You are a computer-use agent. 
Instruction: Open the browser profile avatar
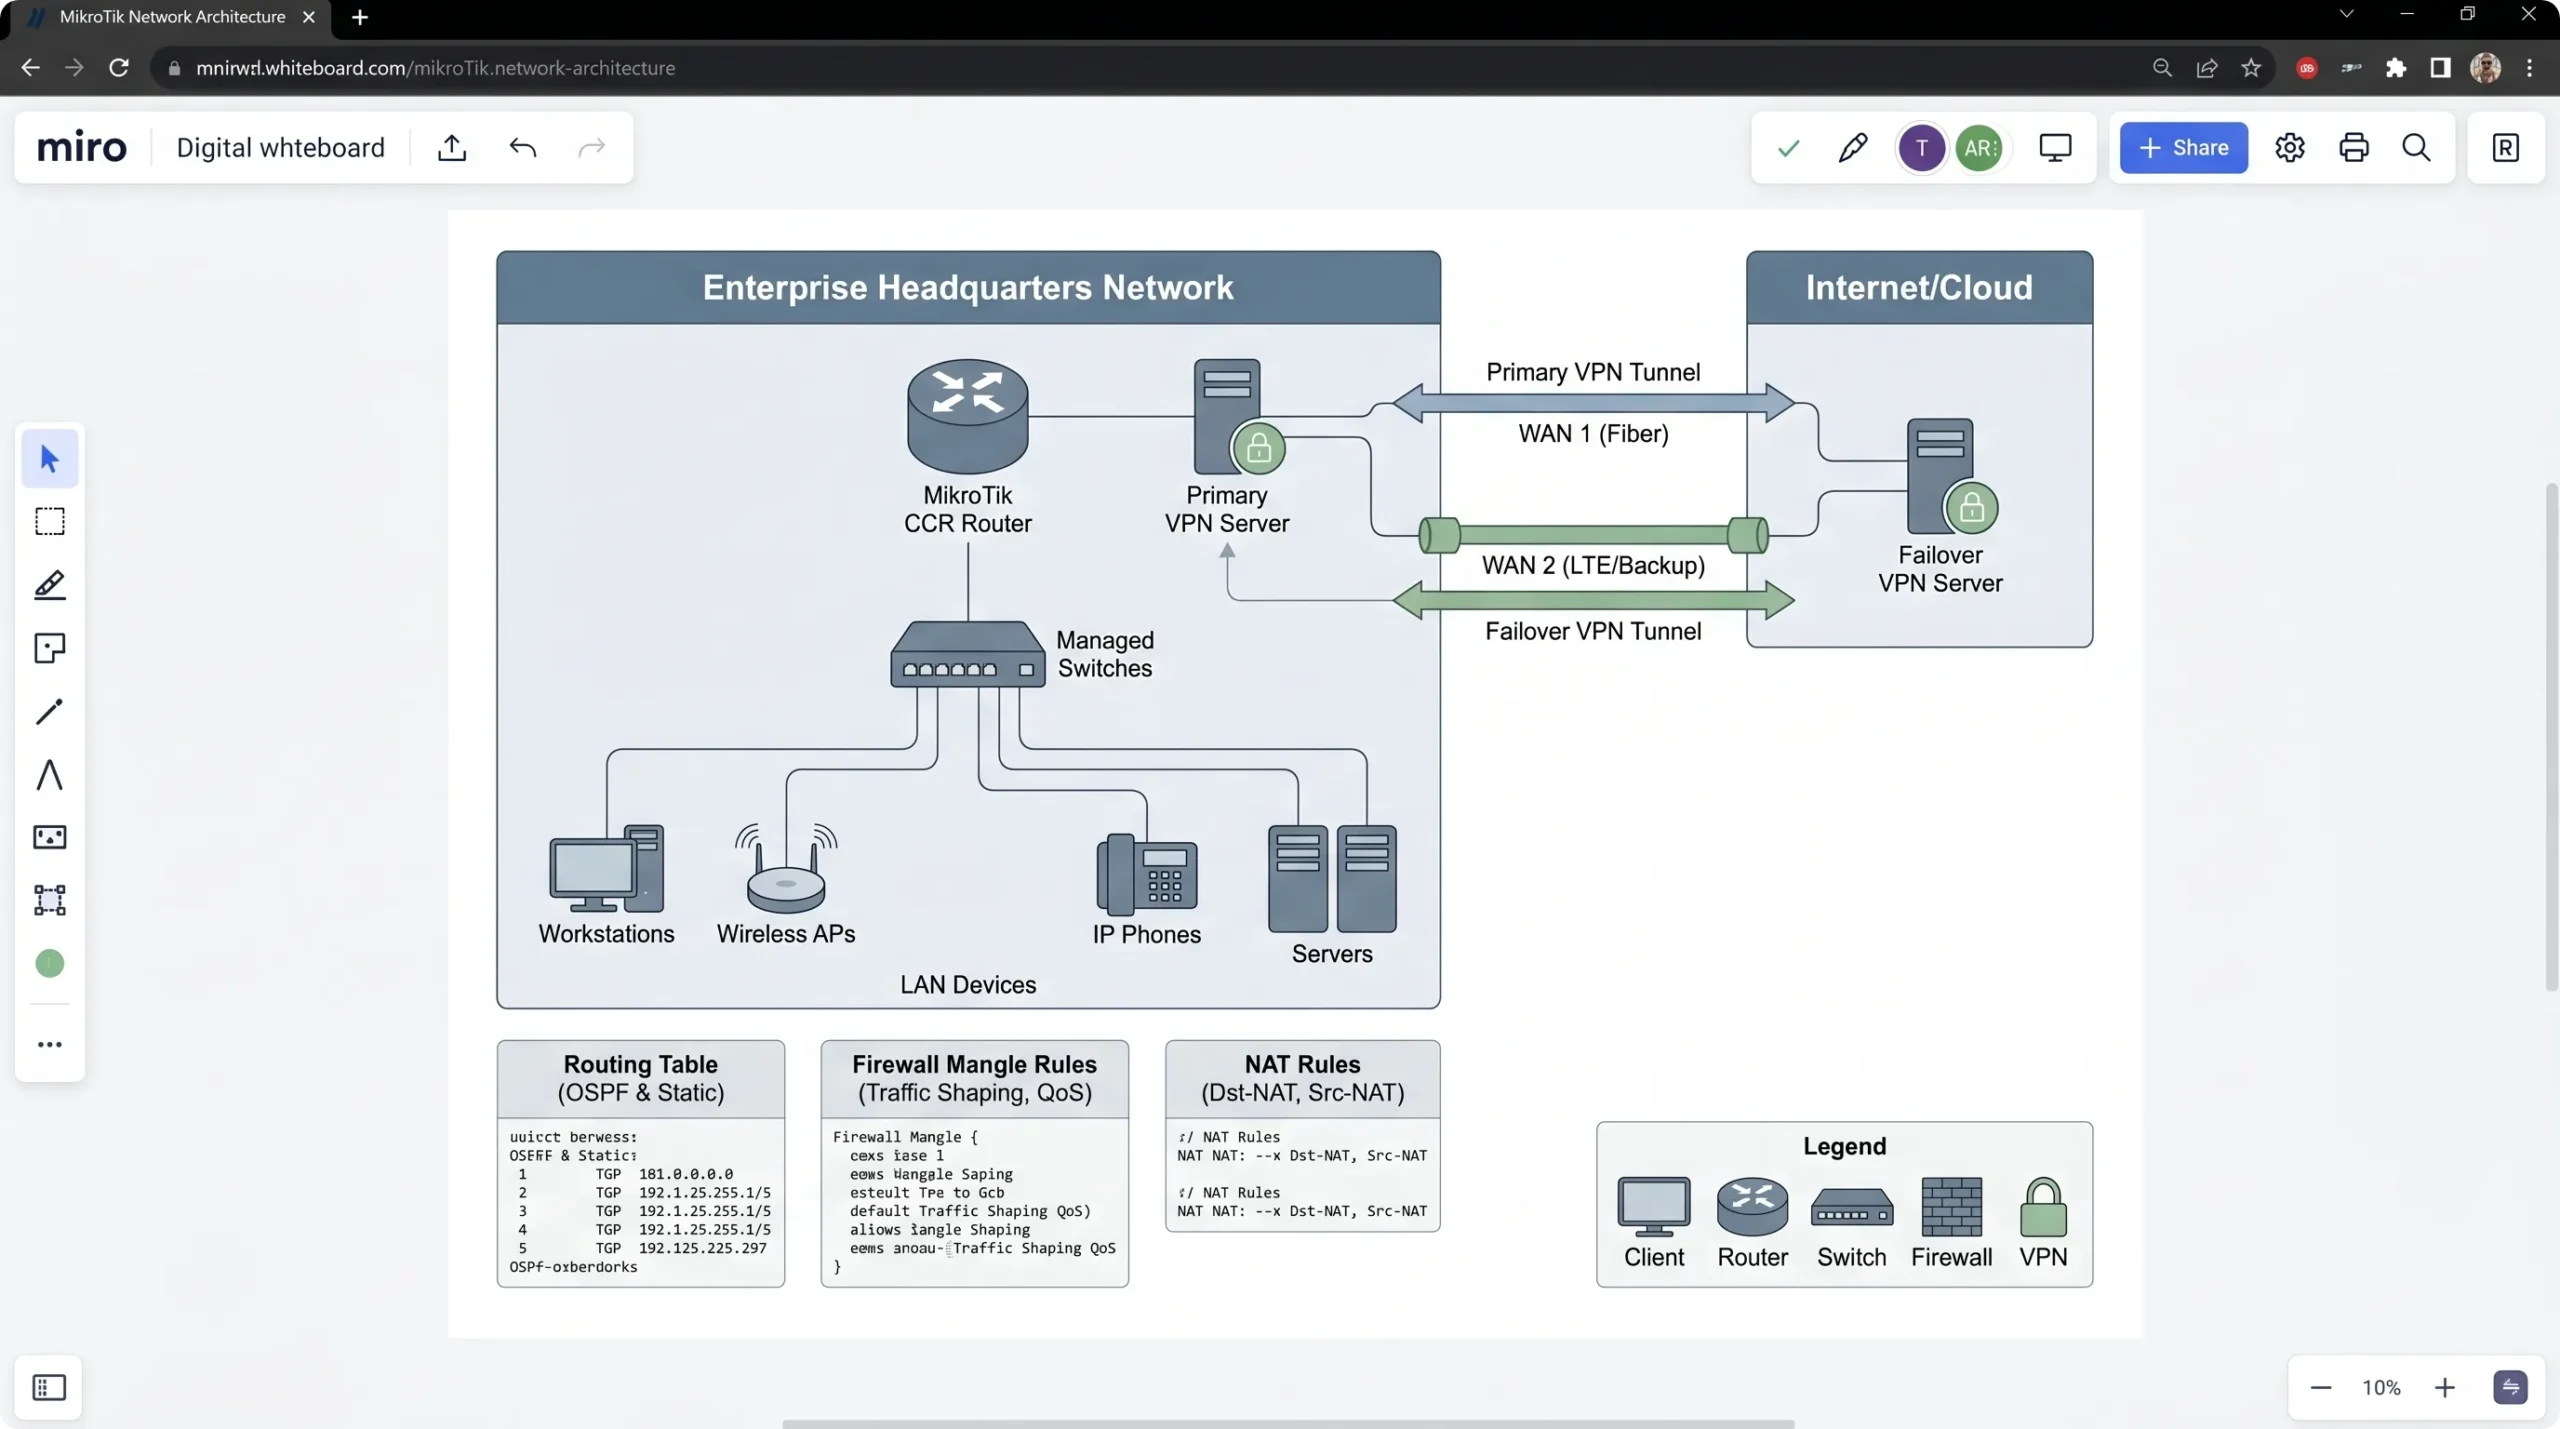(2485, 68)
